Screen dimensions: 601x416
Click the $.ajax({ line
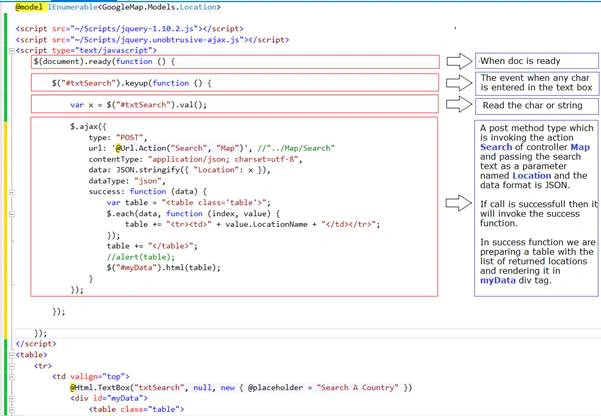88,127
